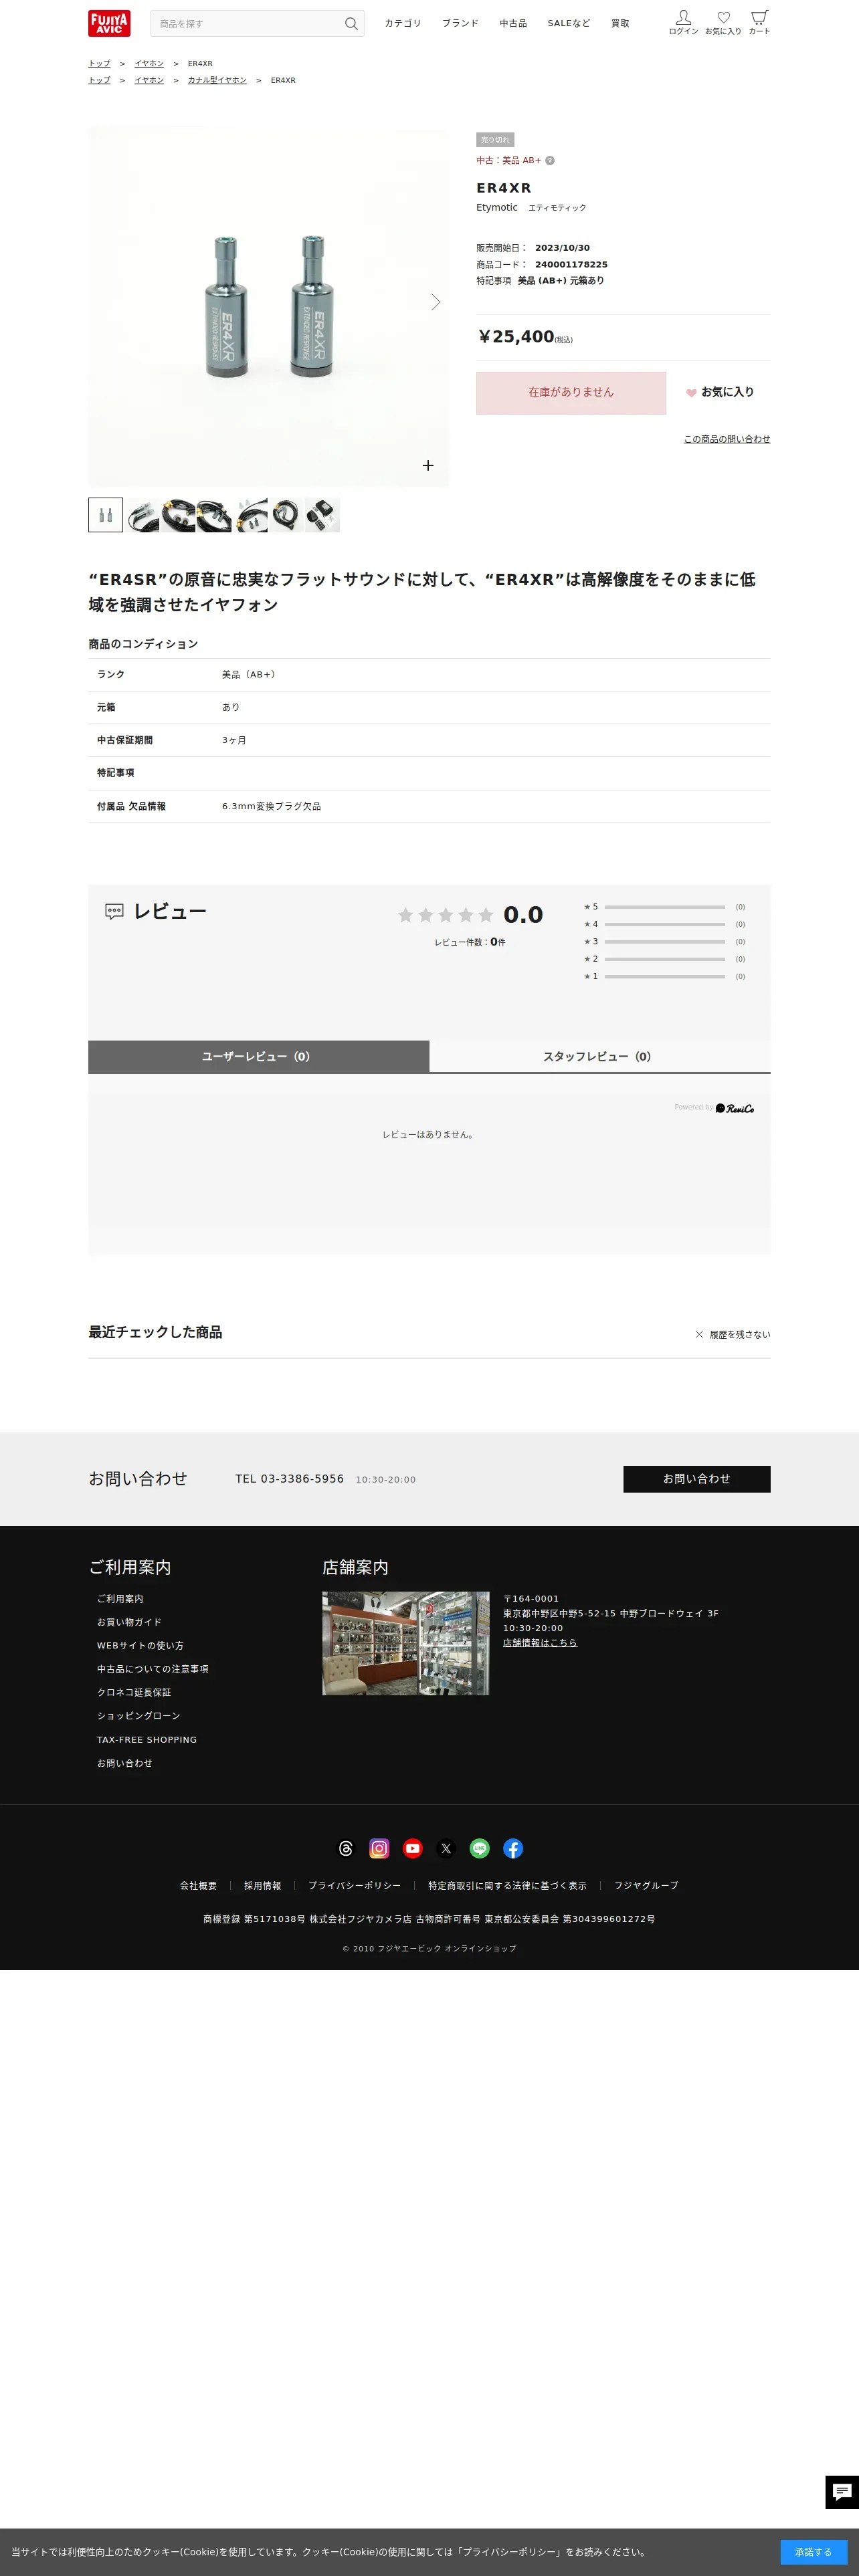Select the second product thumbnail
The height and width of the screenshot is (2576, 859).
coord(143,515)
